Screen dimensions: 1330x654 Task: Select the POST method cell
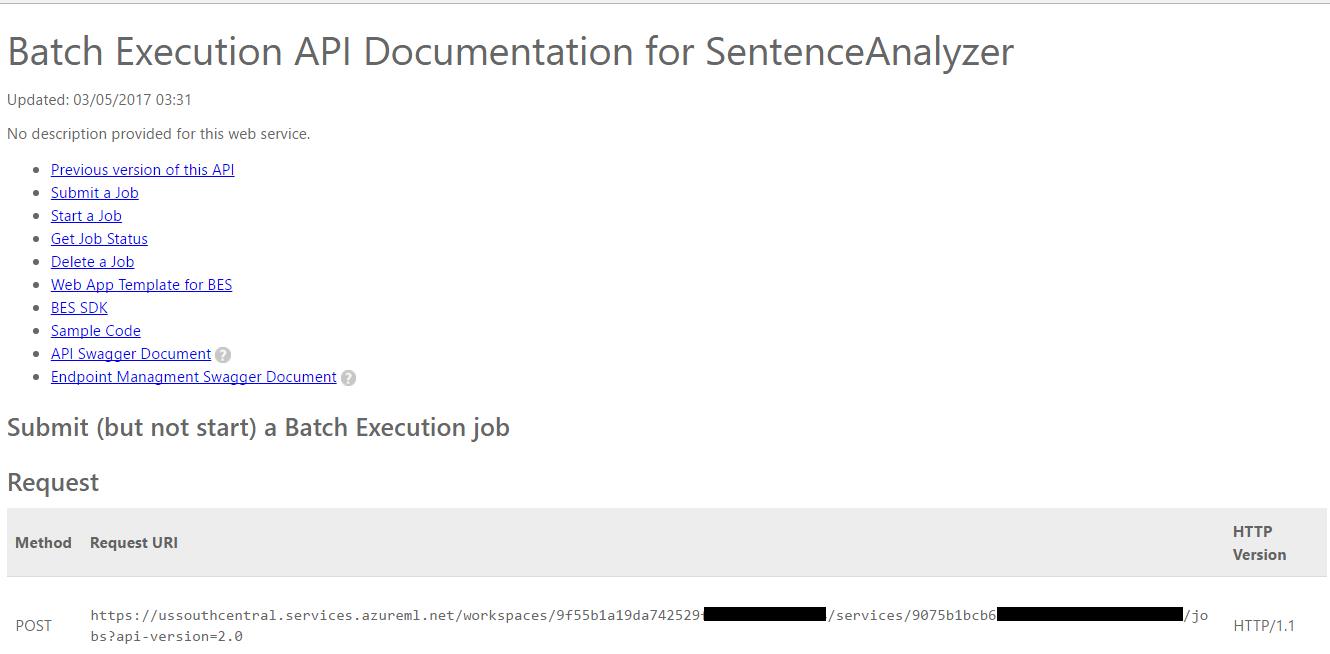click(34, 626)
